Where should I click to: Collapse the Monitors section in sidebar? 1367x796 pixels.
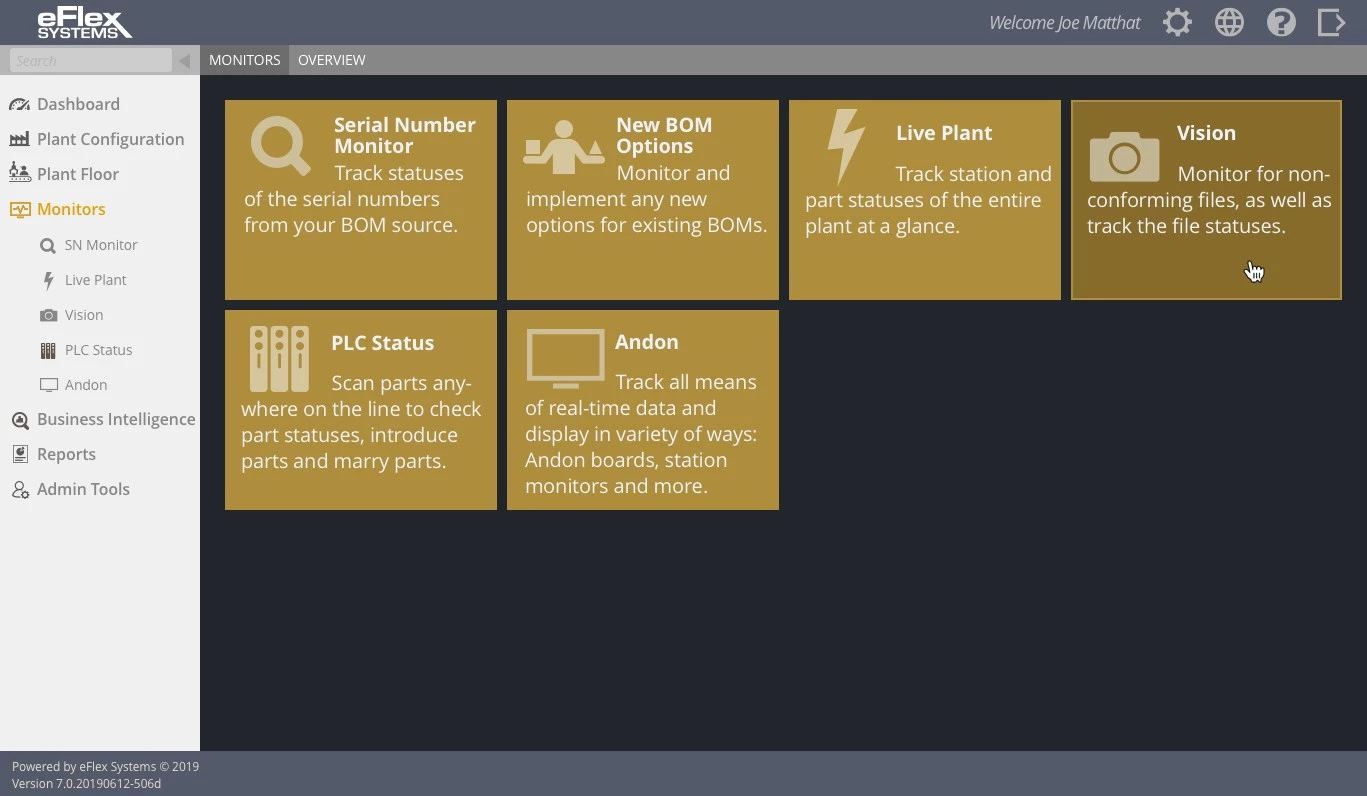20,209
